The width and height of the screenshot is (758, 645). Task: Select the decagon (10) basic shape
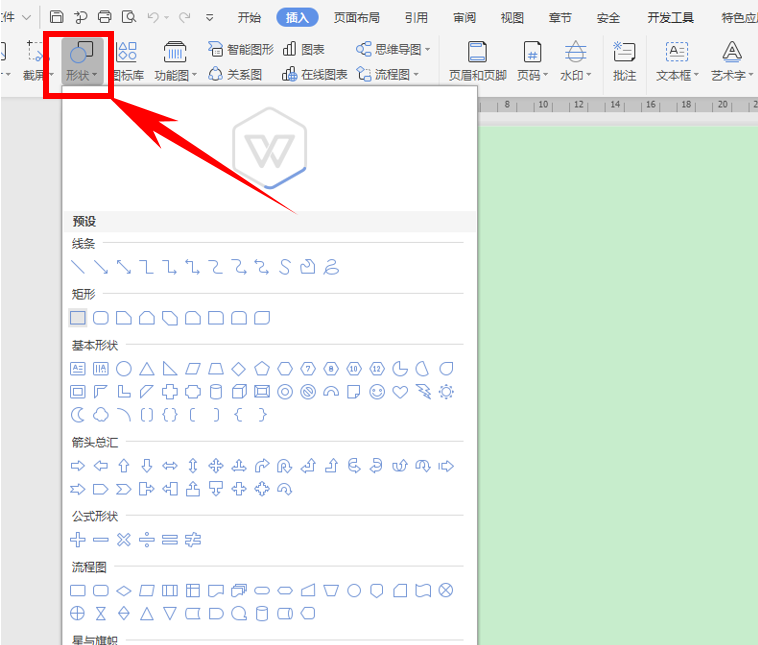point(354,369)
